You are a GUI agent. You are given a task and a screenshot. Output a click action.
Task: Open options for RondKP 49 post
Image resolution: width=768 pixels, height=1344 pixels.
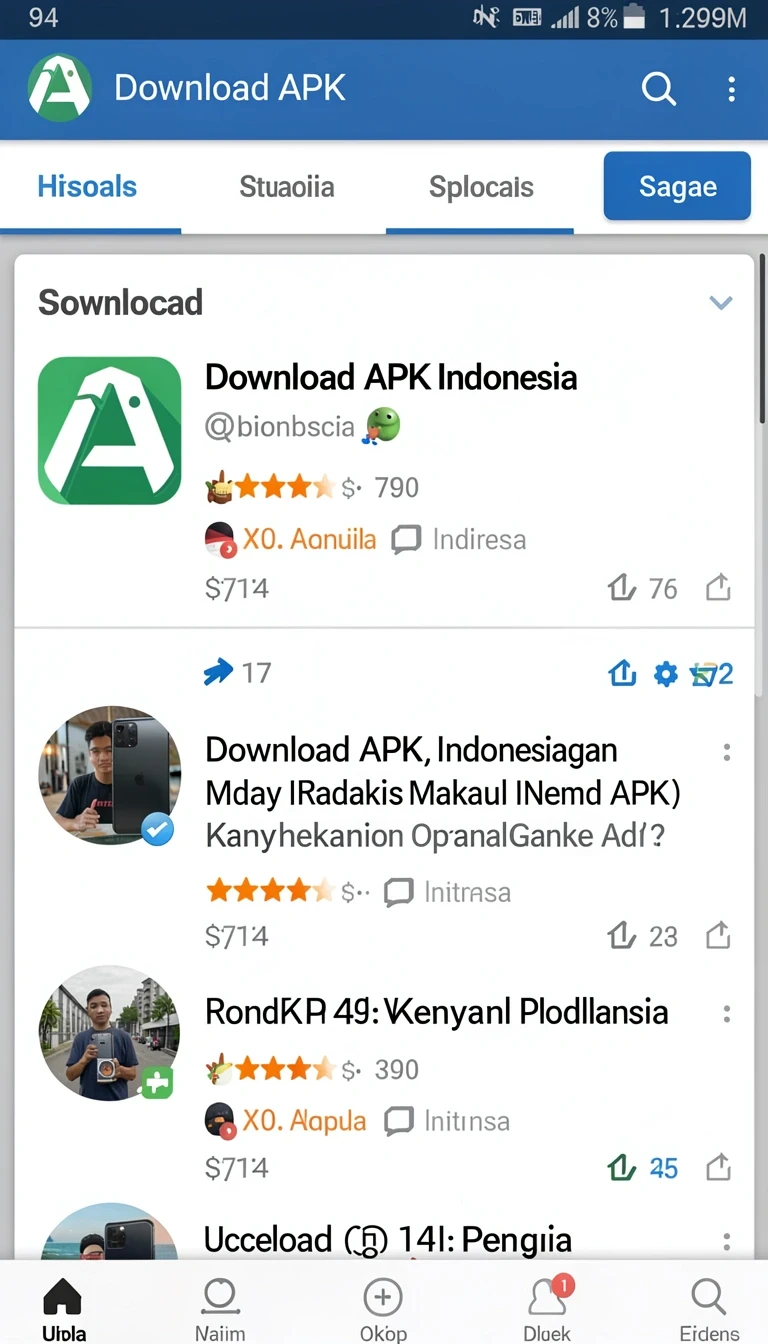(x=727, y=1013)
